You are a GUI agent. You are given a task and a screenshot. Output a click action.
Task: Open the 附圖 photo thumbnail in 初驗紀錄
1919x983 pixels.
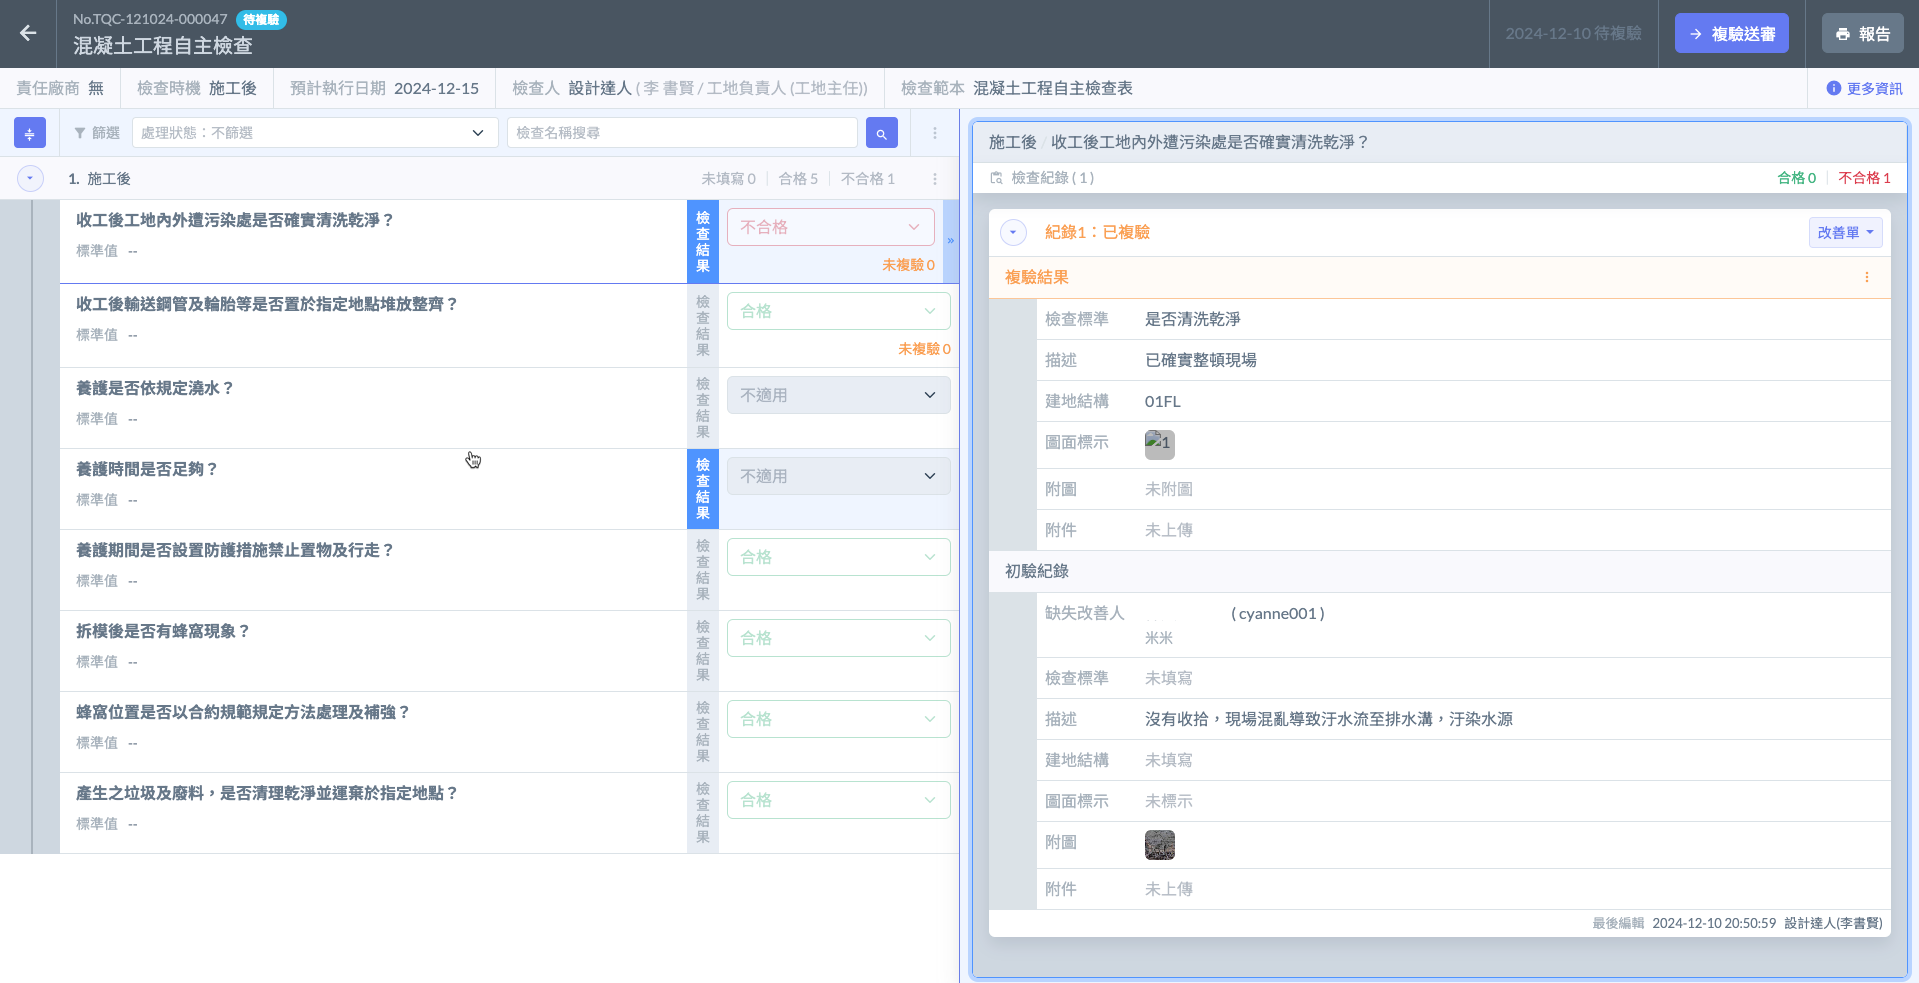click(x=1159, y=845)
